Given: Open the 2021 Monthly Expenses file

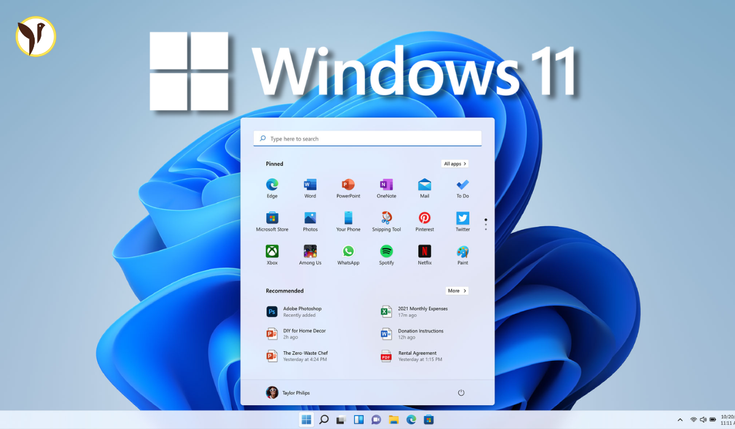Looking at the screenshot, I should click(x=414, y=312).
